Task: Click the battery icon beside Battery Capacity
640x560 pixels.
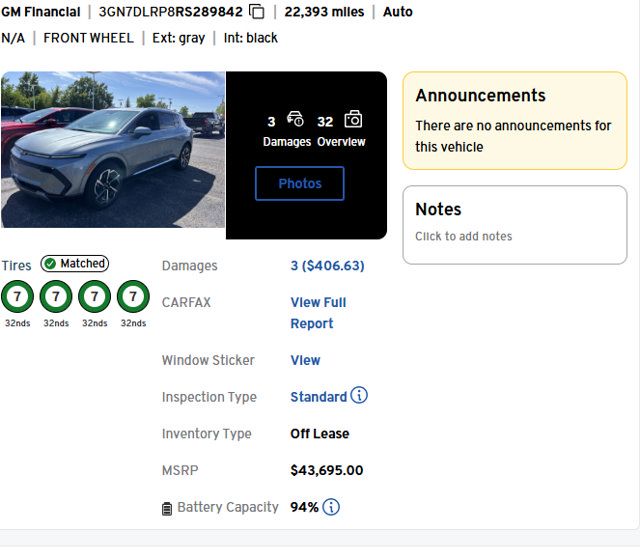Action: coord(167,509)
